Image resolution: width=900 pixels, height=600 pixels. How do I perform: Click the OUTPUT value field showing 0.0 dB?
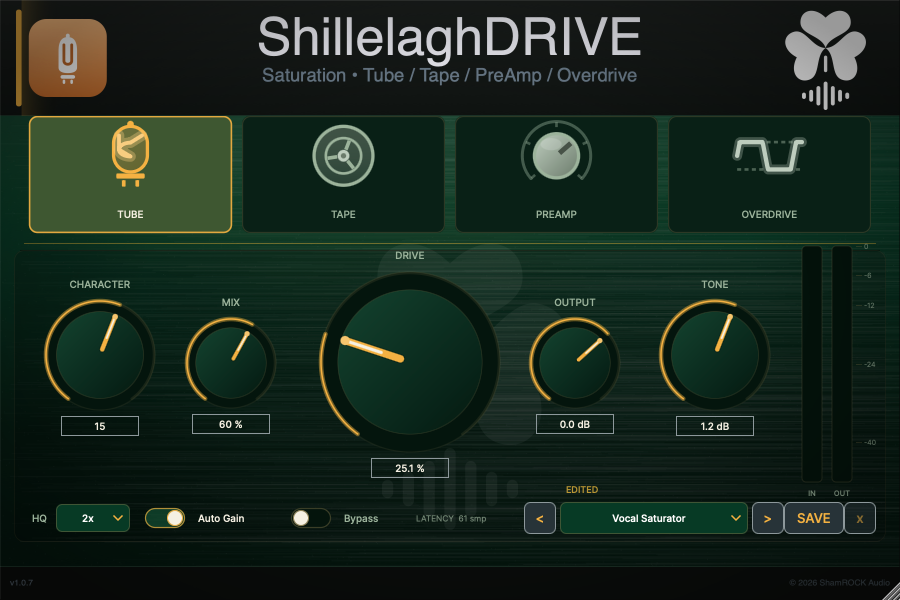(575, 424)
